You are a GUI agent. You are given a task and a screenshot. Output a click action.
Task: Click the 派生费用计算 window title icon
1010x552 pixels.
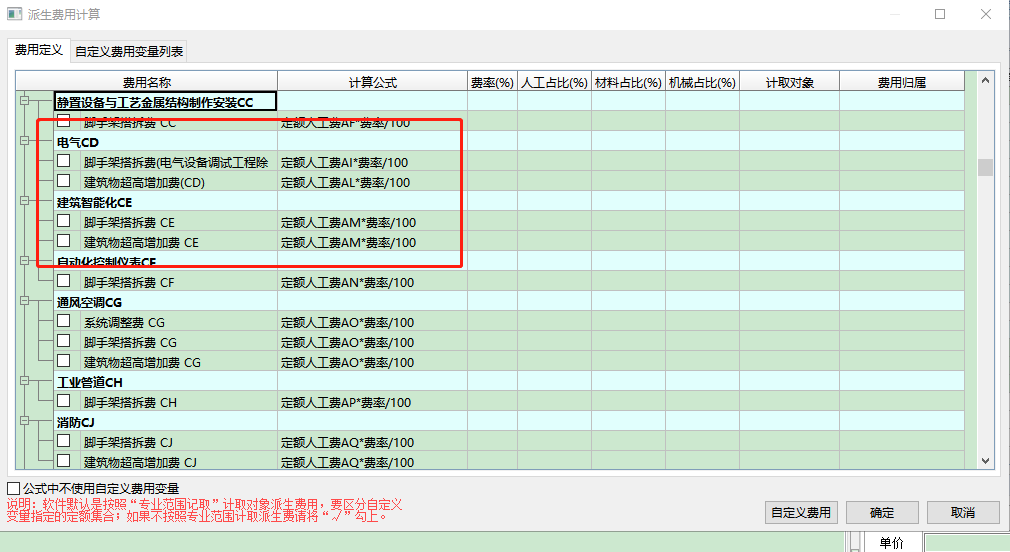coord(14,14)
